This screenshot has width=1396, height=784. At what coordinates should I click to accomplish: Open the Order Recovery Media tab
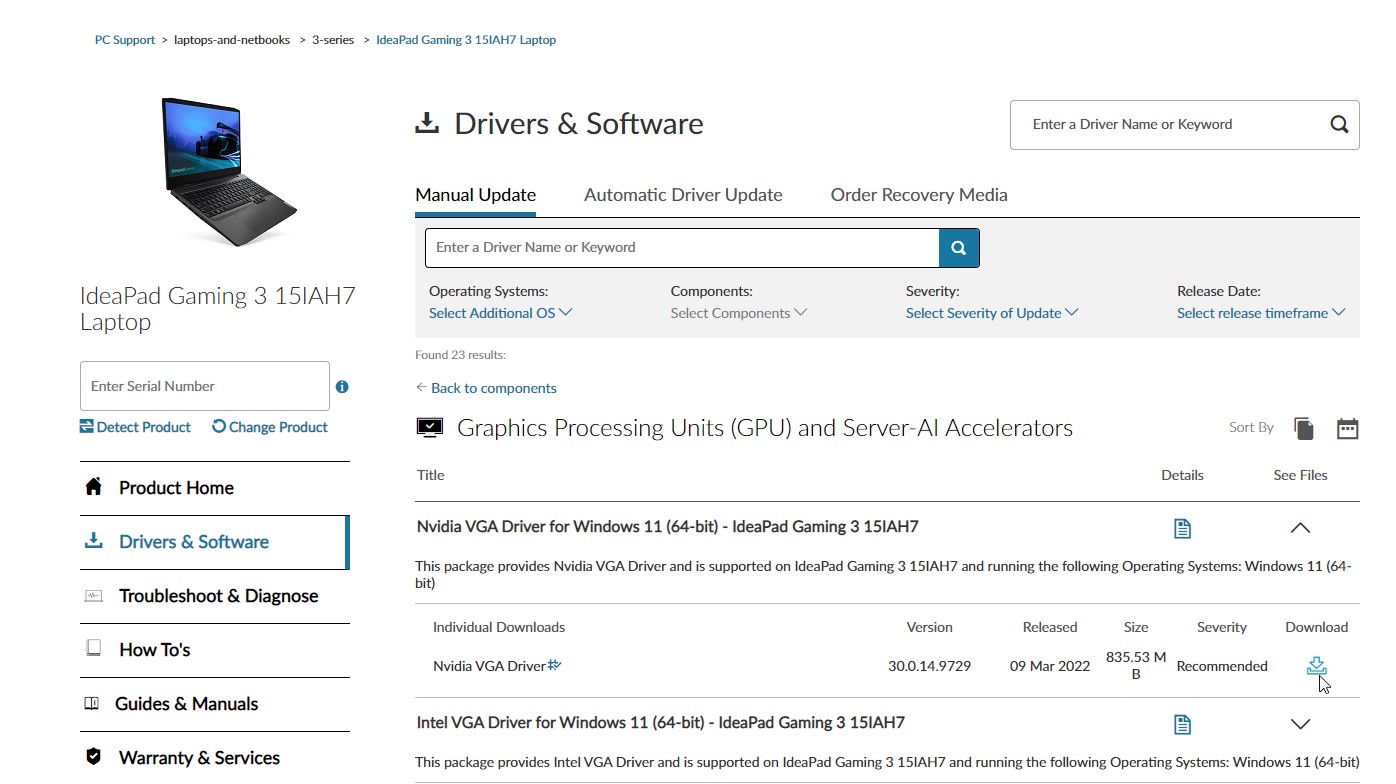pos(917,194)
